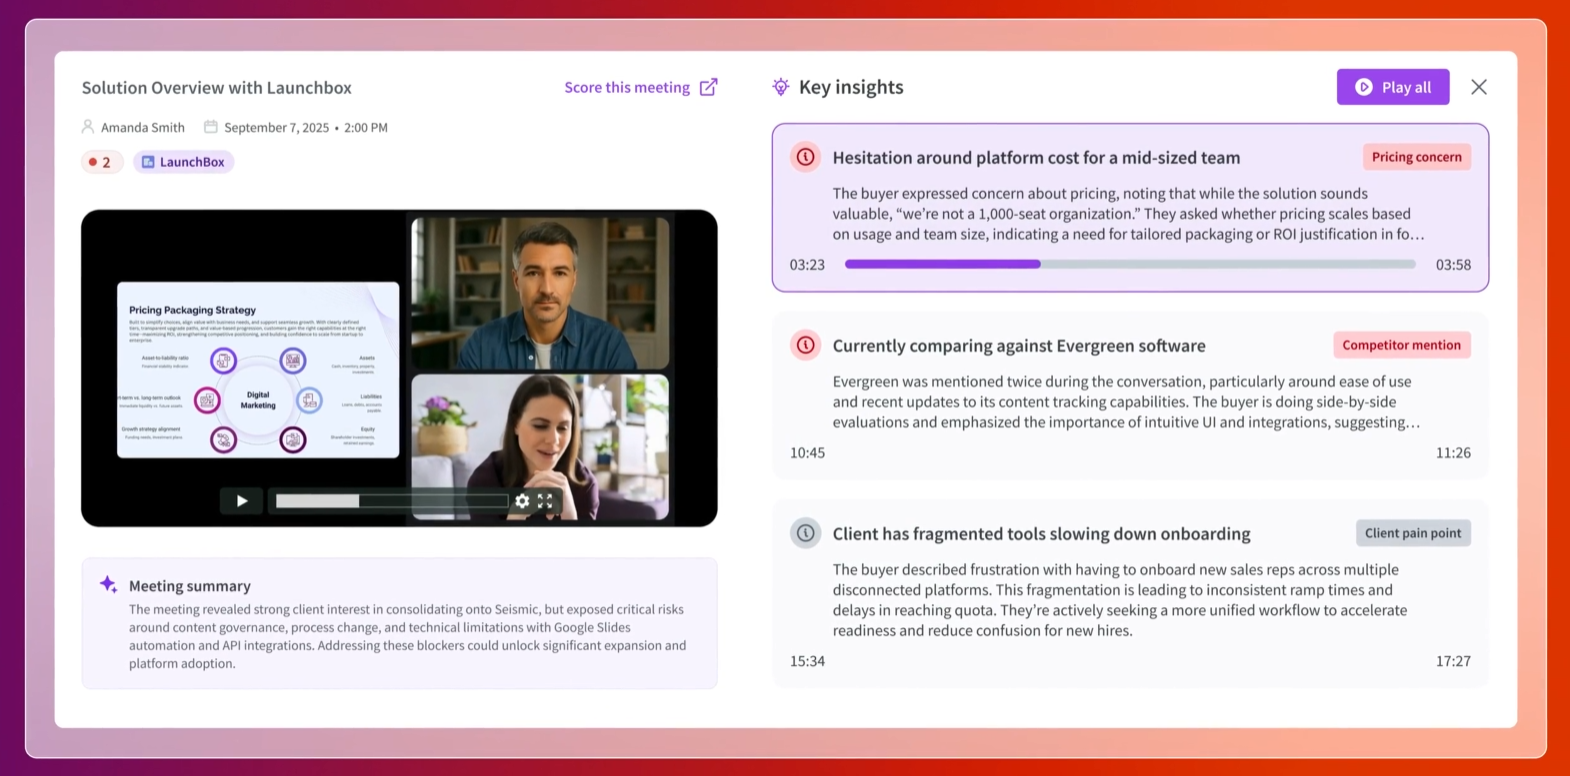This screenshot has width=1570, height=776.
Task: Play the meeting video
Action: tap(241, 501)
